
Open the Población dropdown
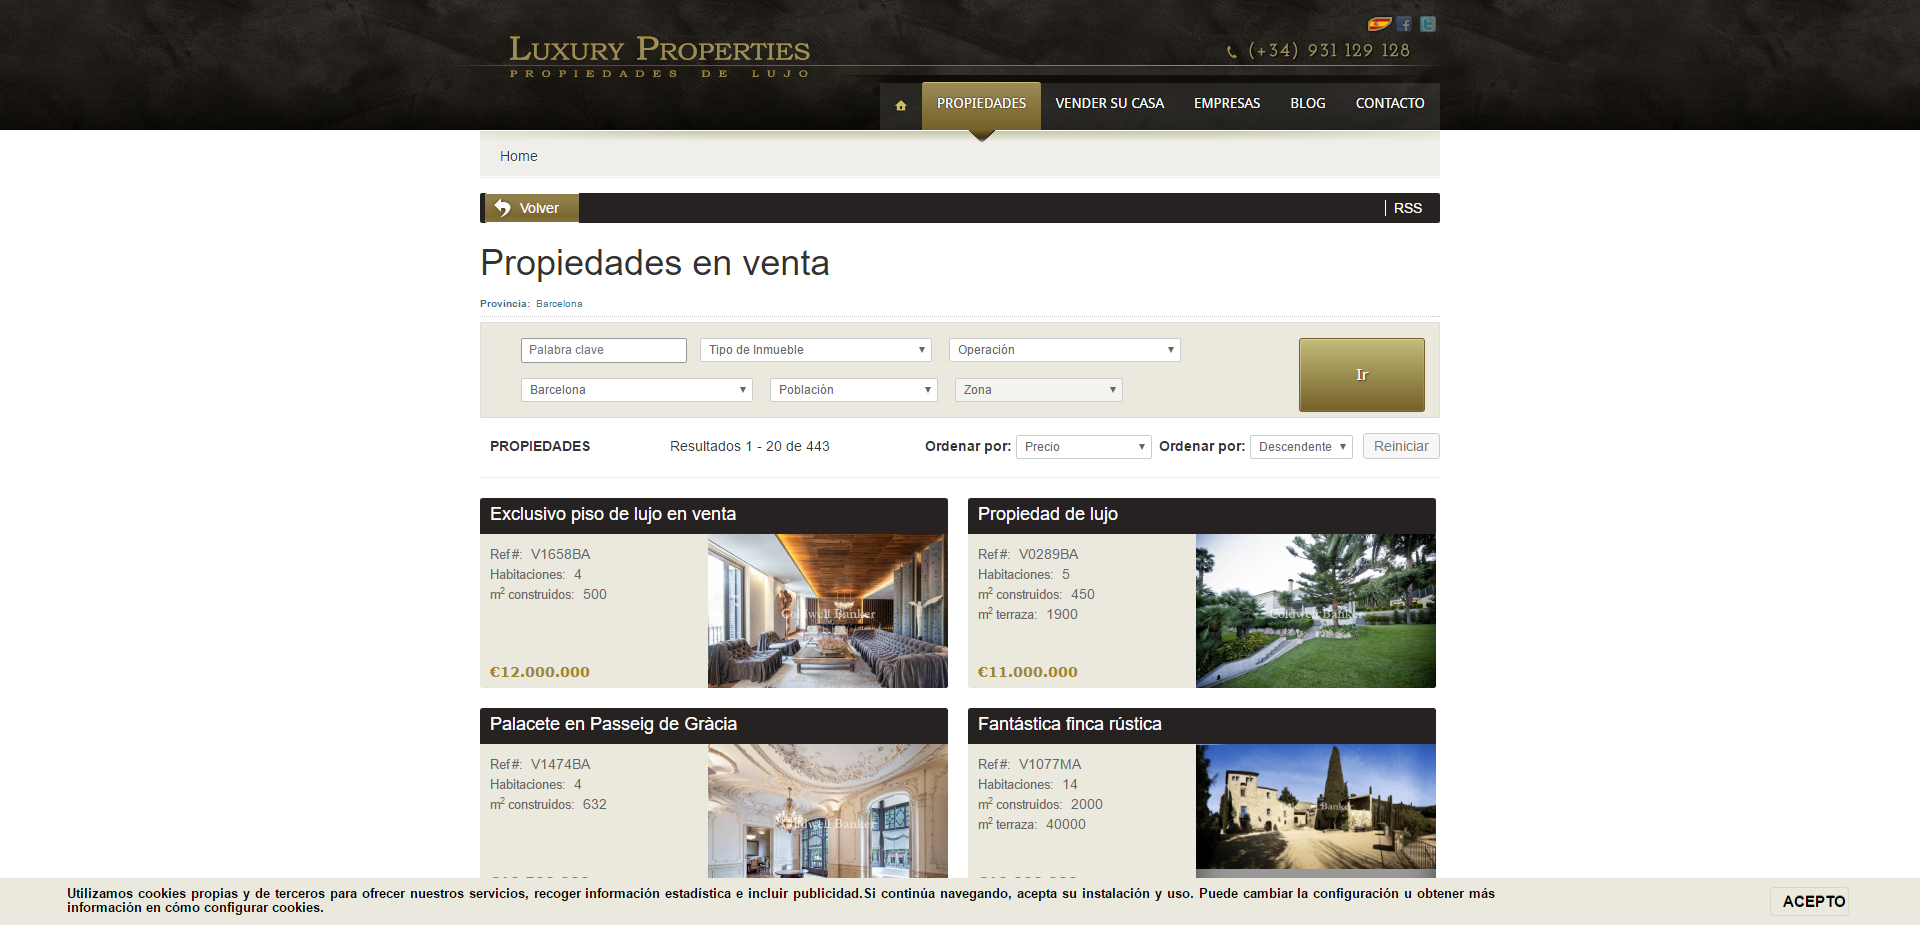point(853,390)
